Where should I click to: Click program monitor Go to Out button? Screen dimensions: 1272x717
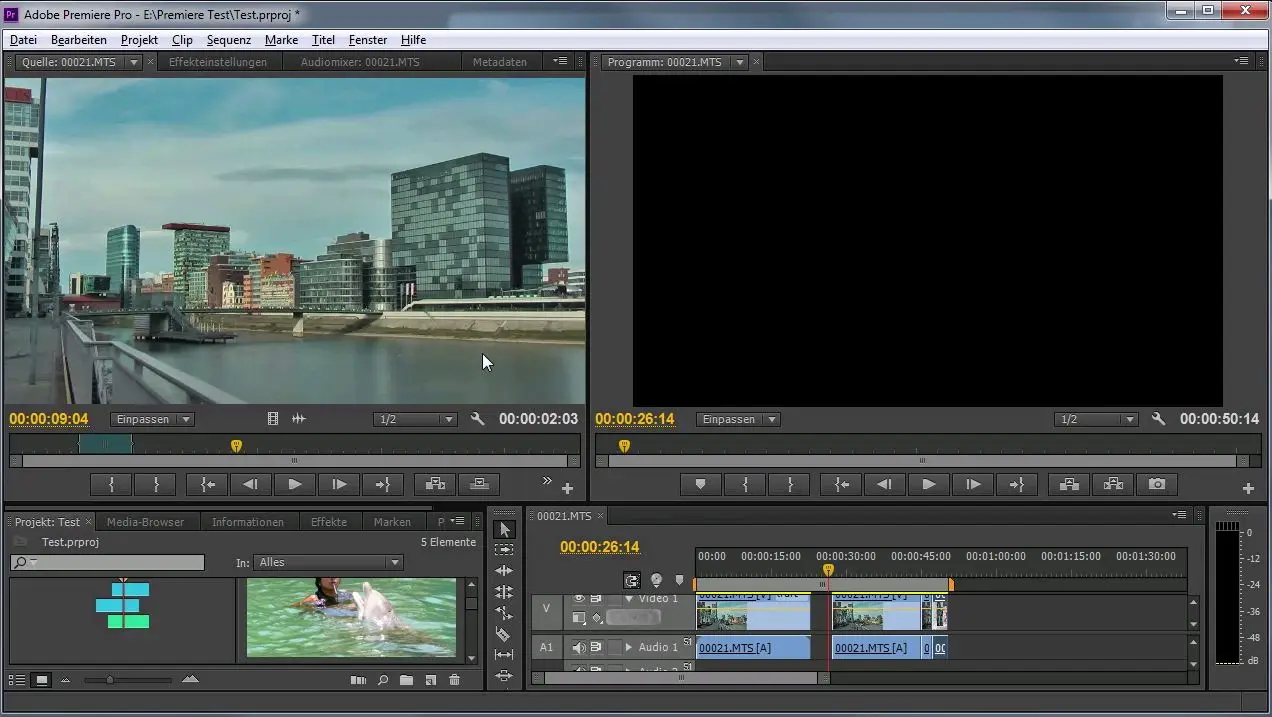1017,484
